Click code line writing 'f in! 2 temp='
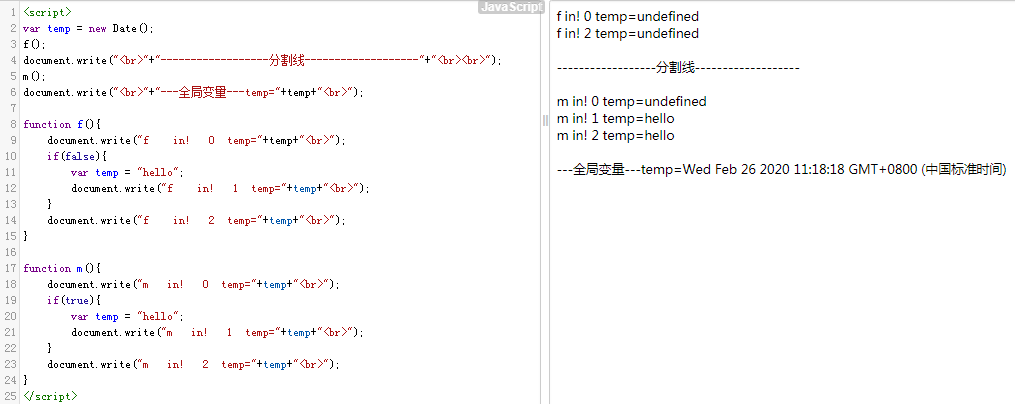Image resolution: width=1015 pixels, height=404 pixels. 196,220
